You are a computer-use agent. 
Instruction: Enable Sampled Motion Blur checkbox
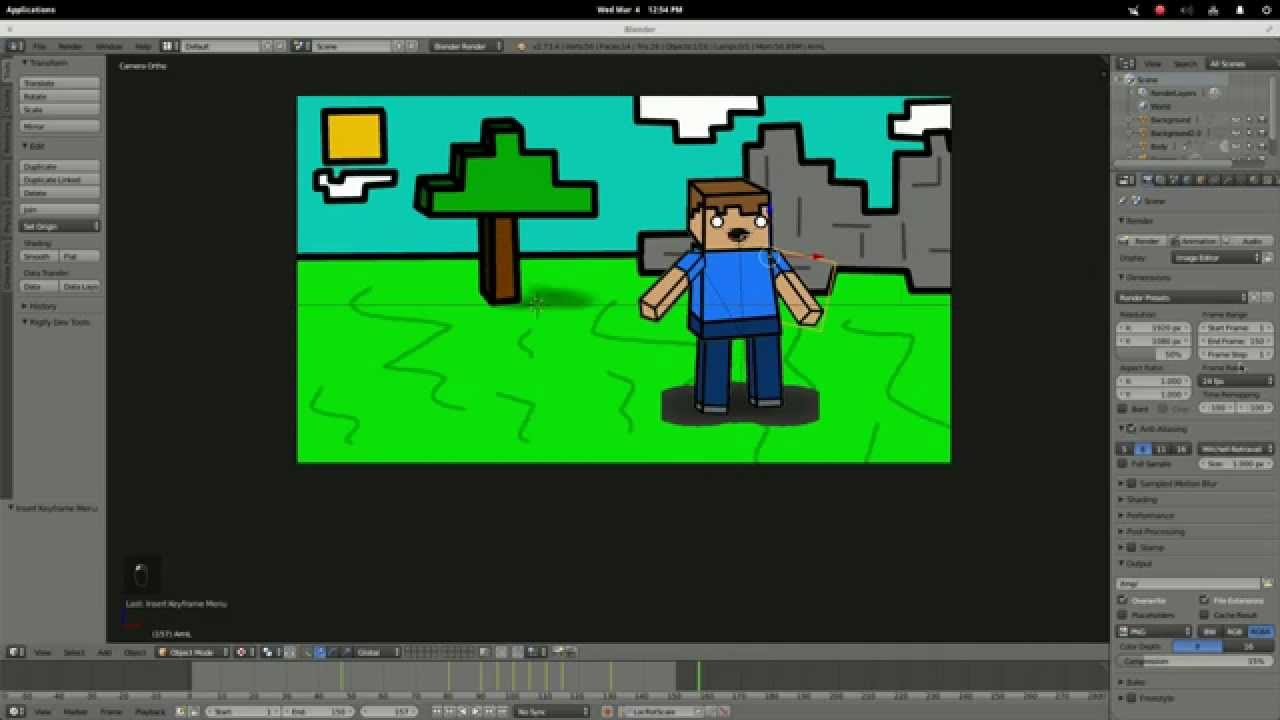pos(1132,483)
